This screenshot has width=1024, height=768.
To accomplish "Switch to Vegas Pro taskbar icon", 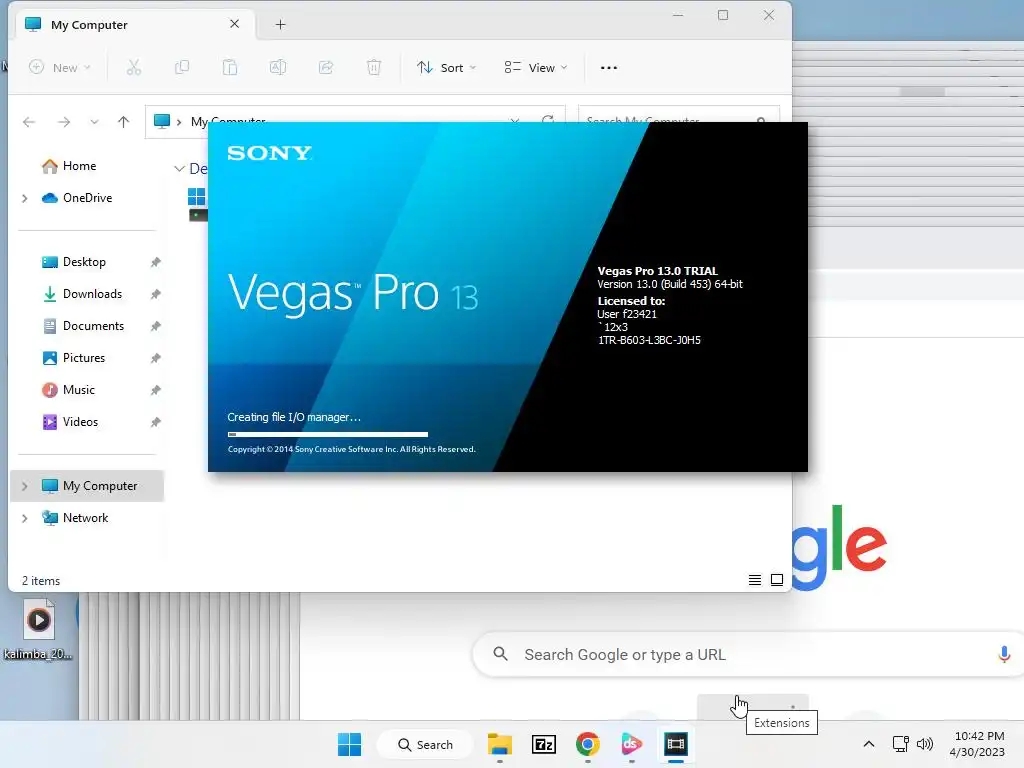I will click(676, 744).
